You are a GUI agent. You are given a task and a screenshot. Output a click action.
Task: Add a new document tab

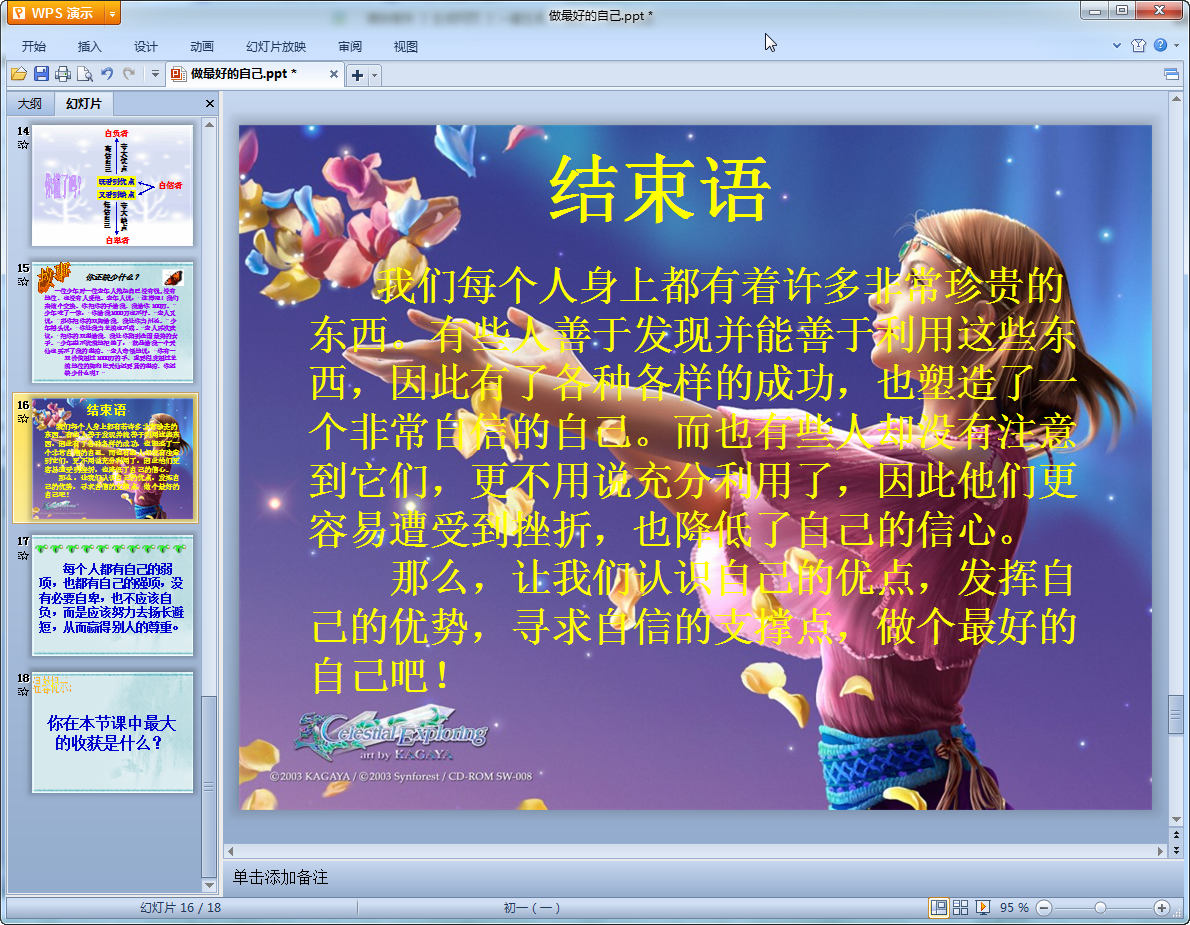(x=357, y=75)
